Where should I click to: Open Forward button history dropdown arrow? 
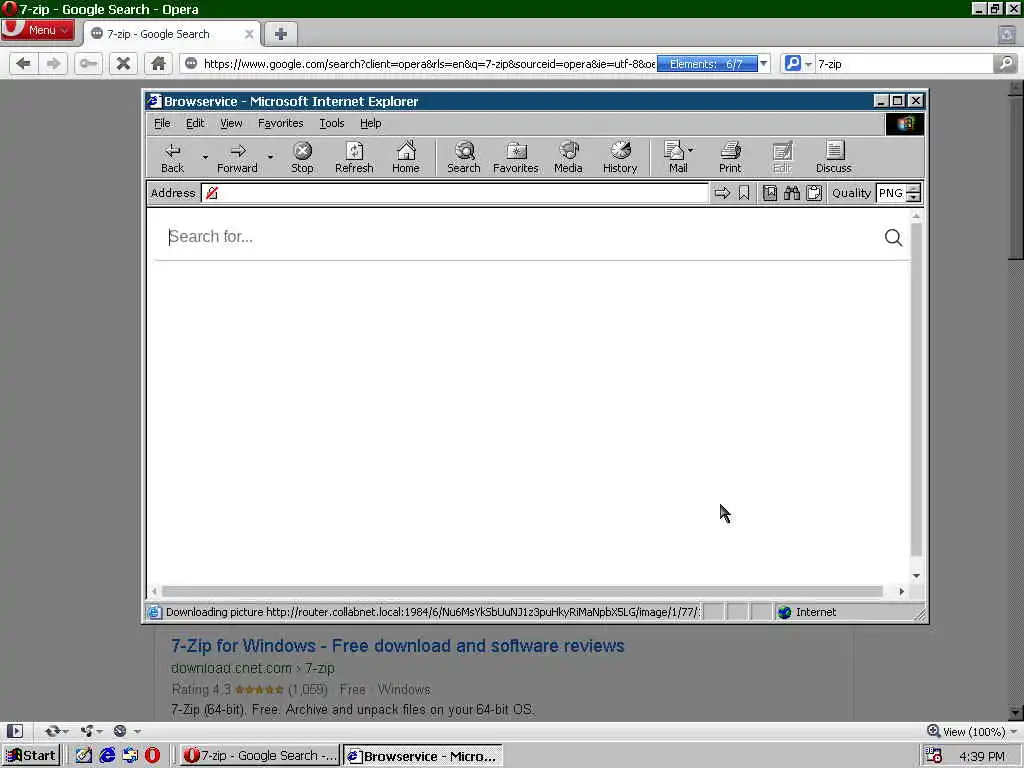tap(270, 158)
